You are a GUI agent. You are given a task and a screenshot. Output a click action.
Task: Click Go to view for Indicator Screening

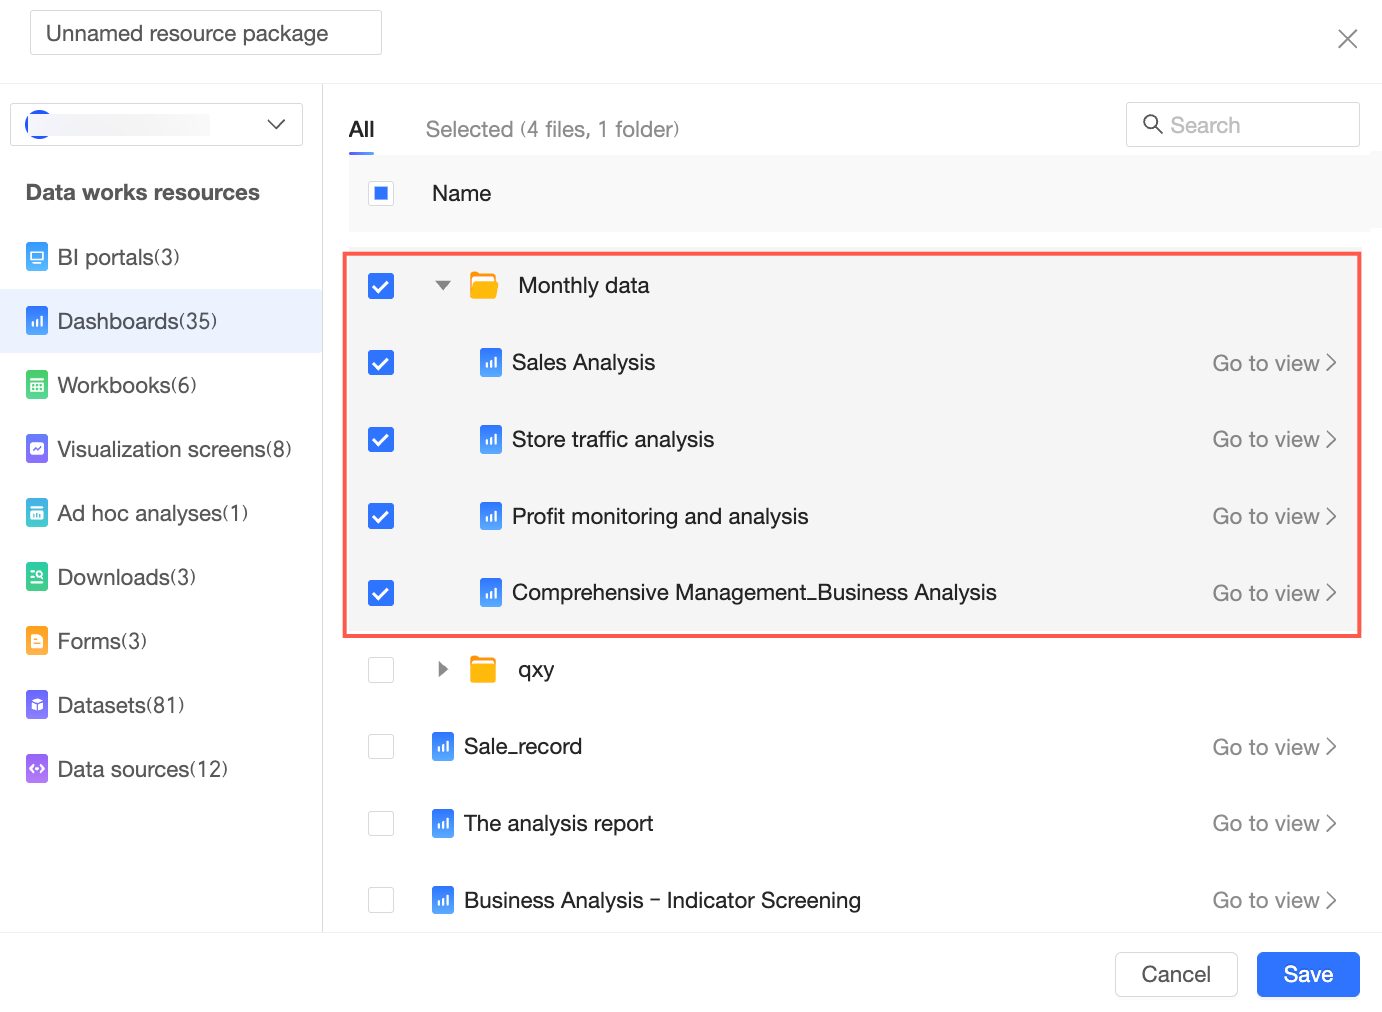1275,900
